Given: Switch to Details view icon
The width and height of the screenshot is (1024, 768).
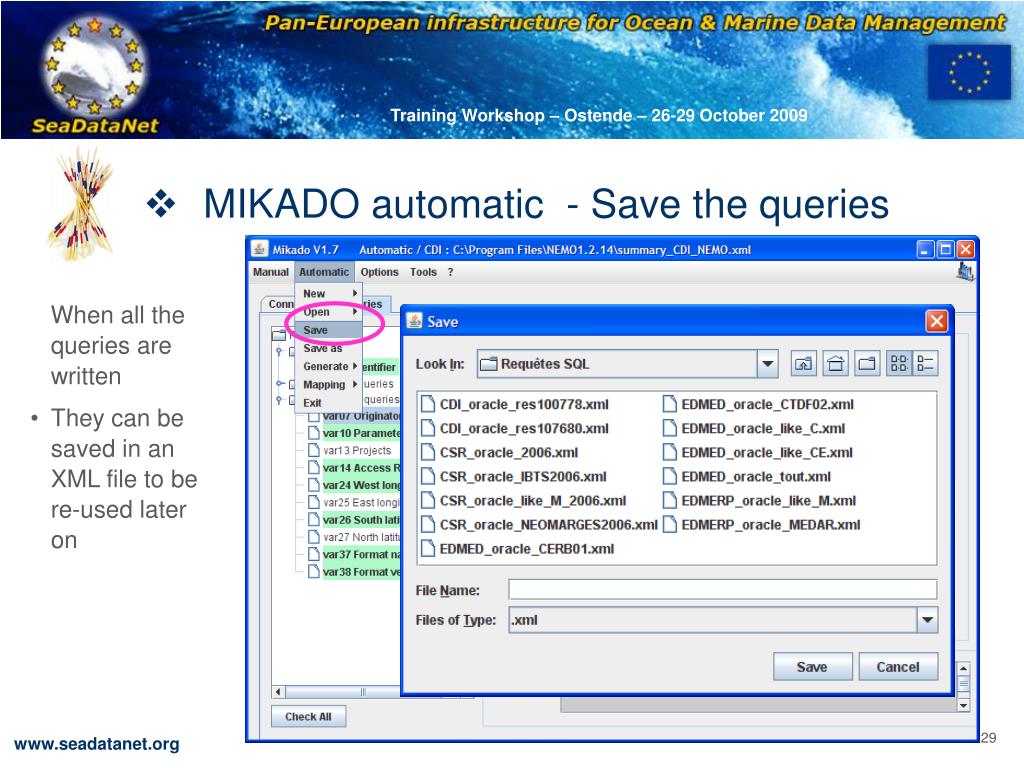Looking at the screenshot, I should 925,364.
